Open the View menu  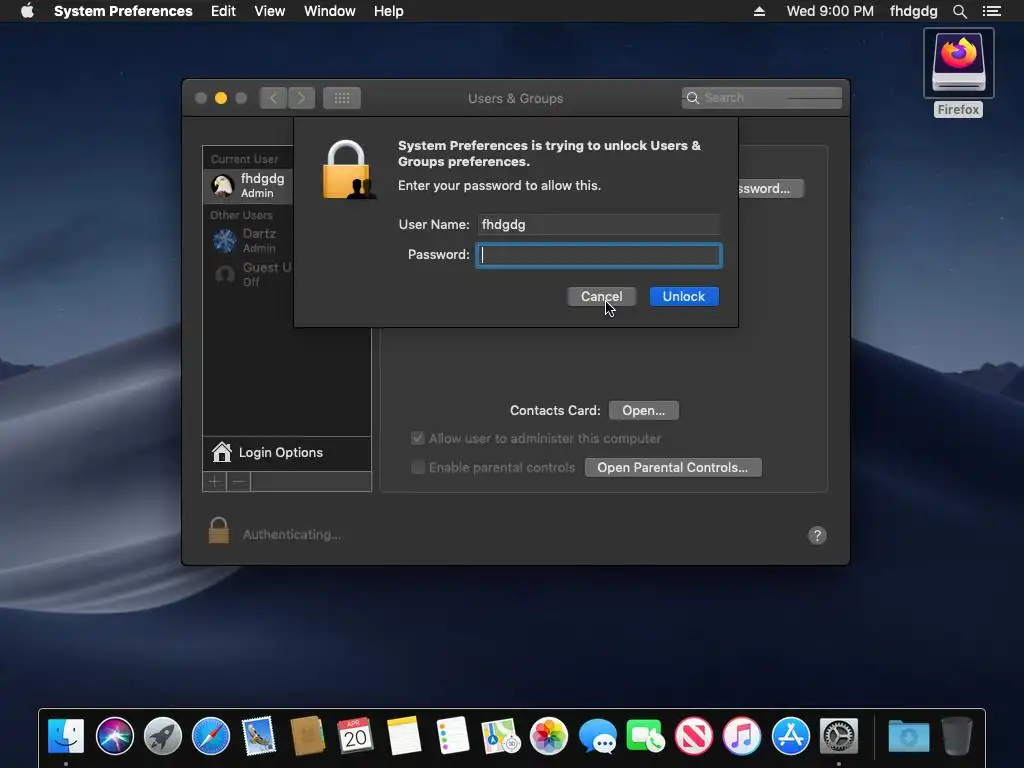click(269, 11)
